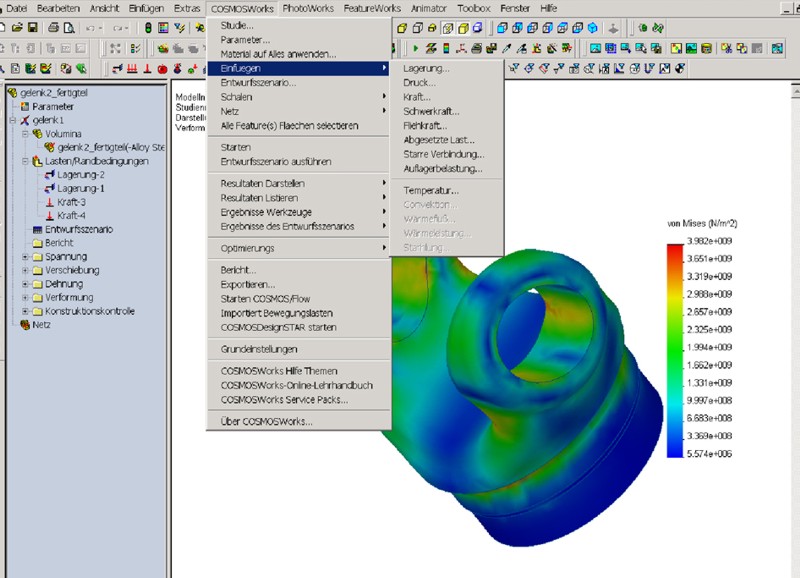The width and height of the screenshot is (800, 578).
Task: Open the Datei menu
Action: coord(16,8)
